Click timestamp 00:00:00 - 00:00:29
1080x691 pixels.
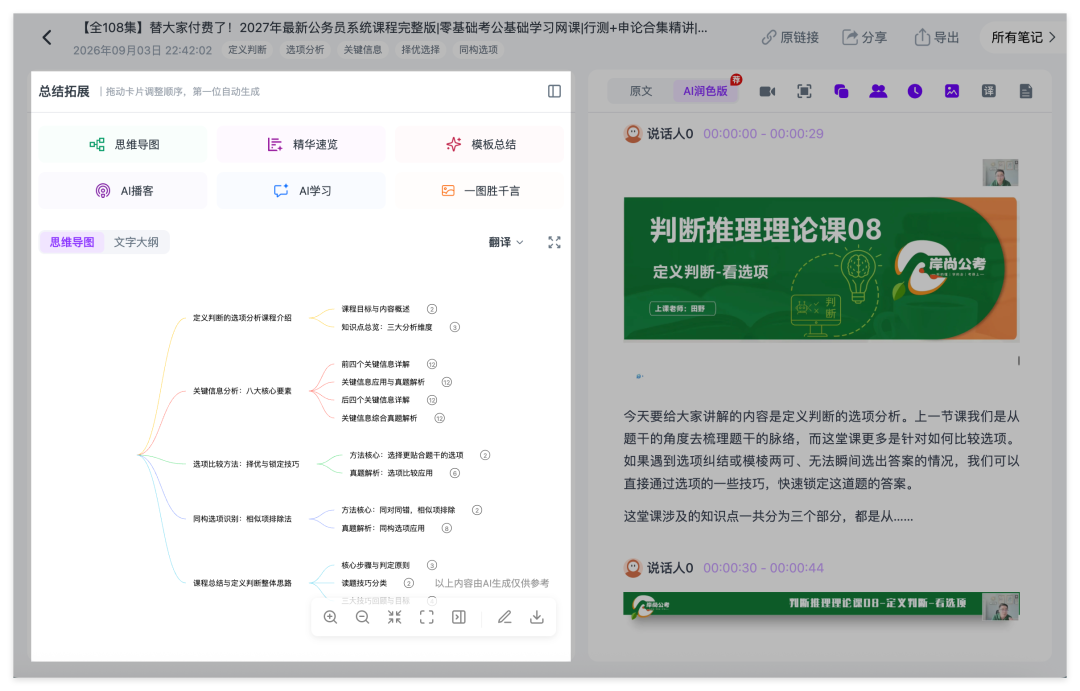click(x=763, y=134)
